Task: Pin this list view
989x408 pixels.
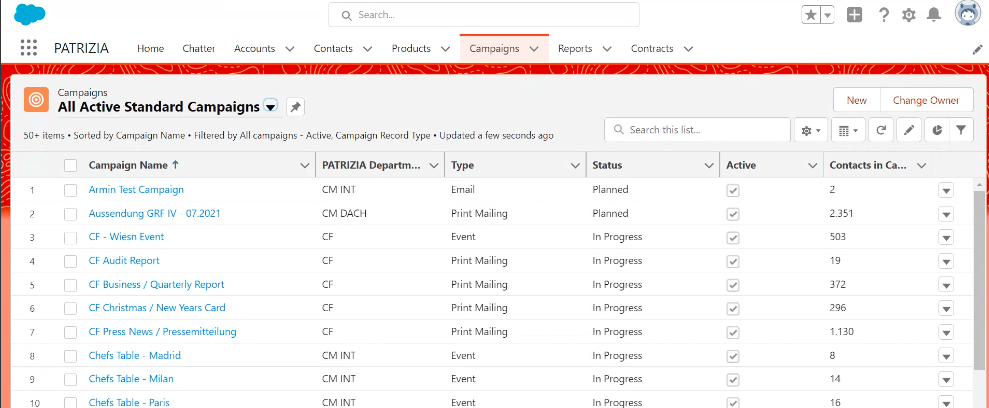Action: (295, 107)
